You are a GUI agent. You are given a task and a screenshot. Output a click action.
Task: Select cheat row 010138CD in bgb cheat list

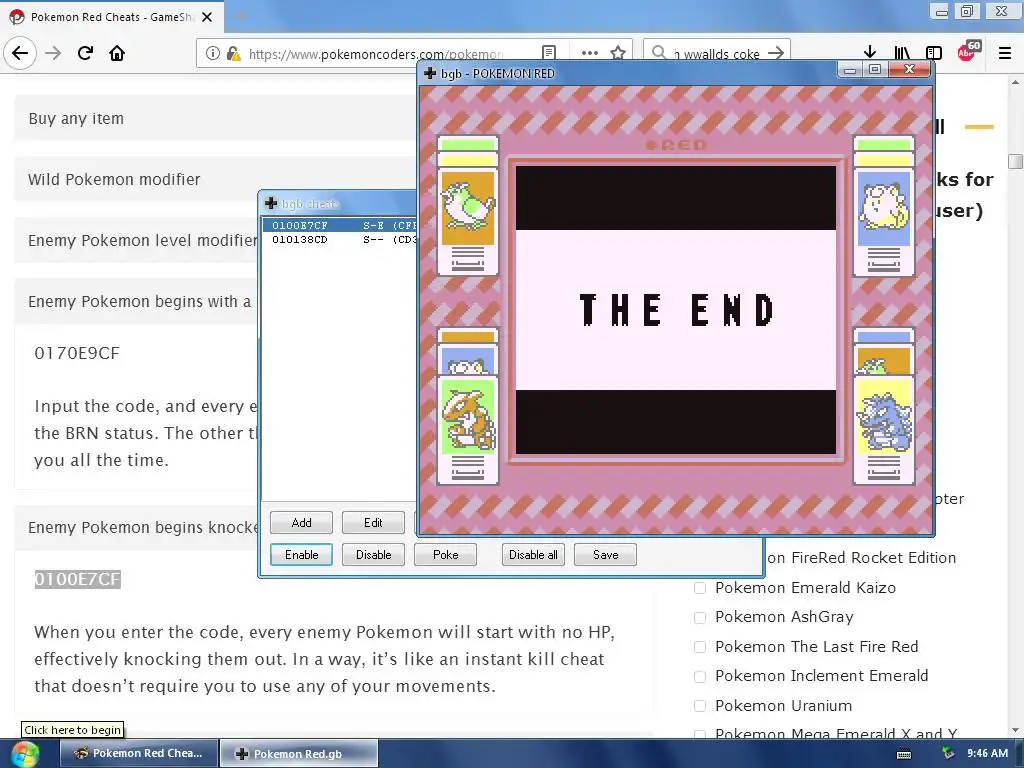point(340,239)
